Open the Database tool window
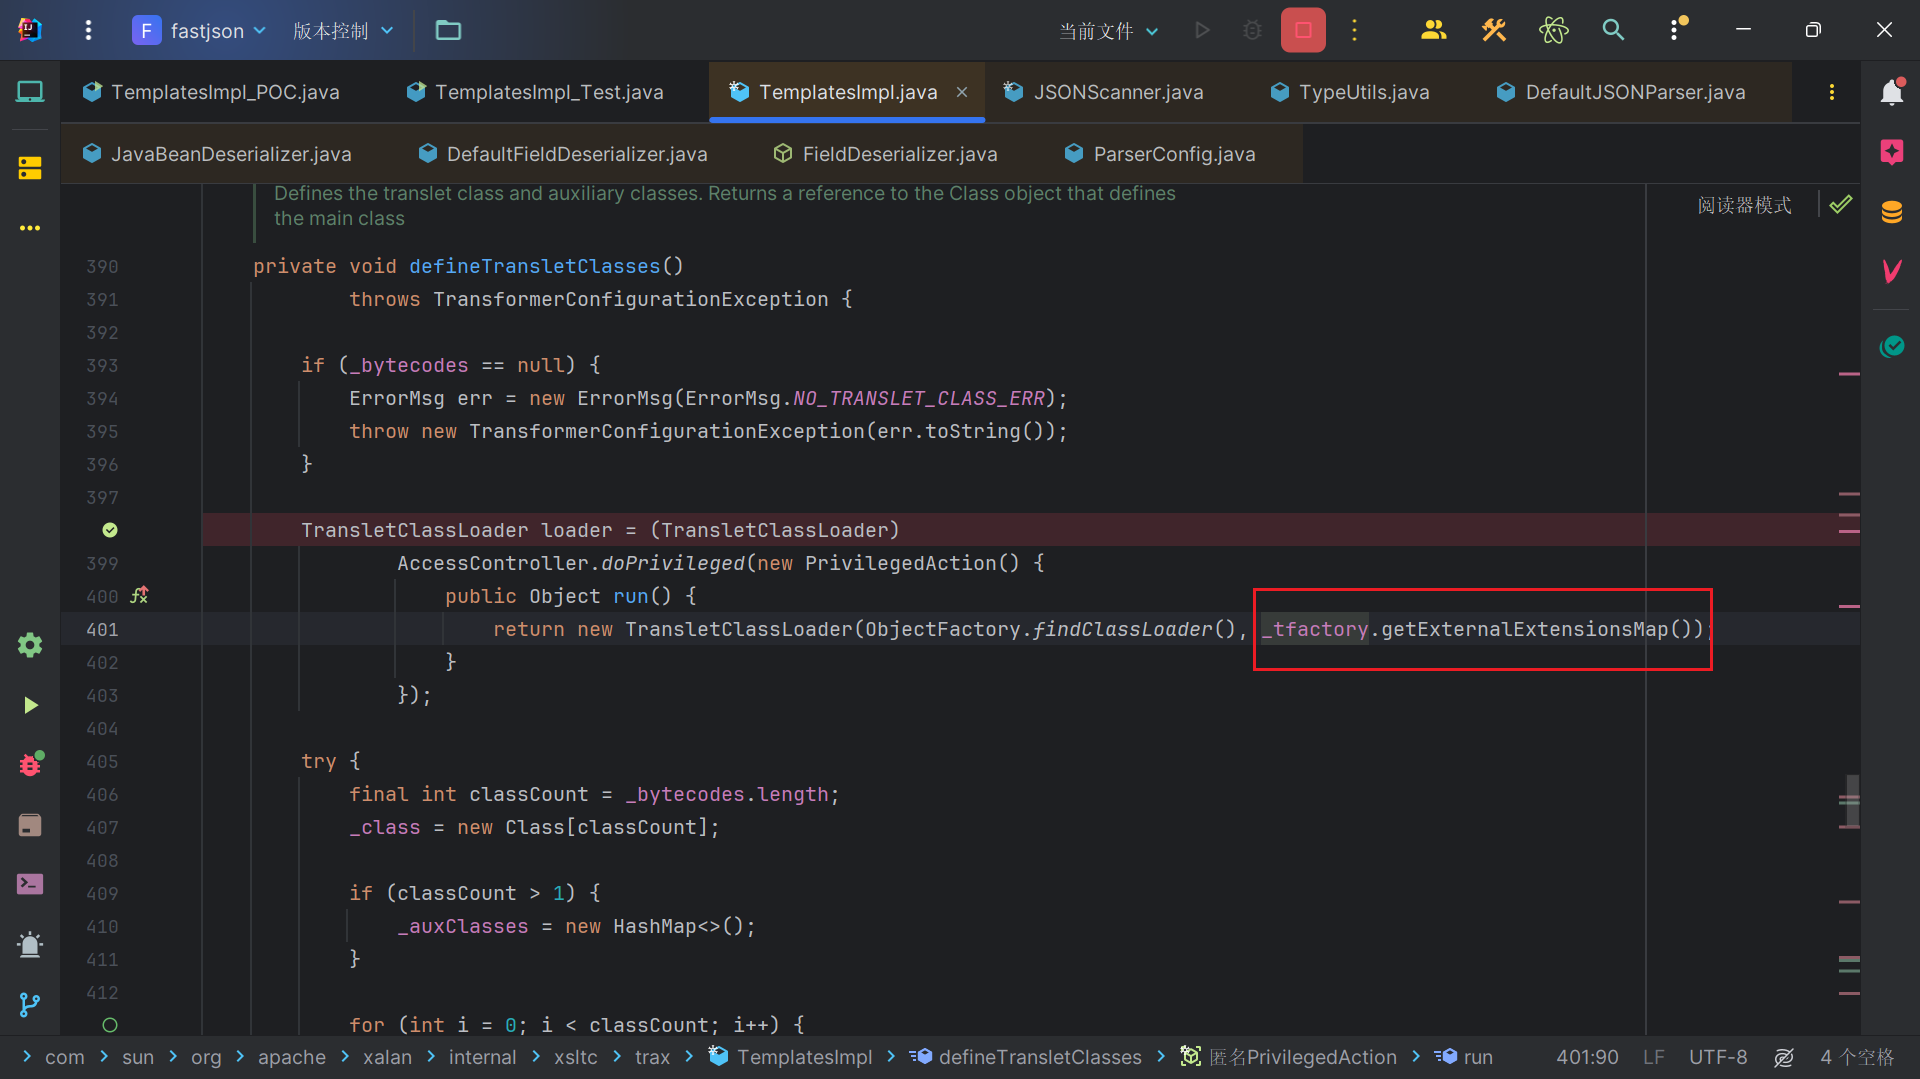 point(1891,212)
